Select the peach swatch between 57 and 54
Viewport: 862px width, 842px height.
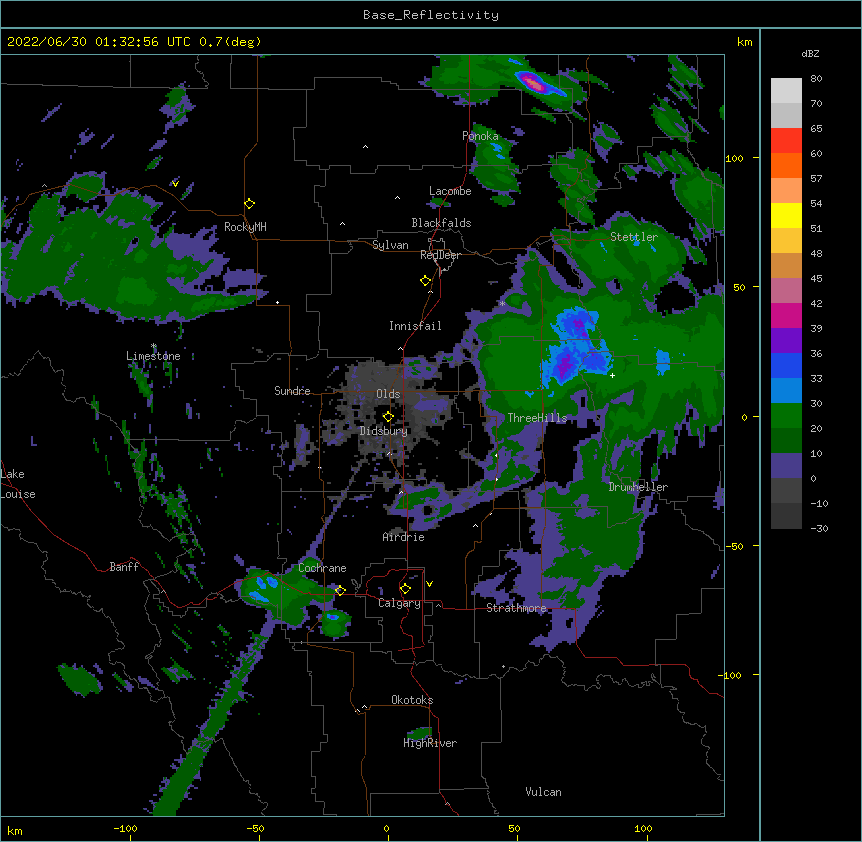pyautogui.click(x=786, y=191)
